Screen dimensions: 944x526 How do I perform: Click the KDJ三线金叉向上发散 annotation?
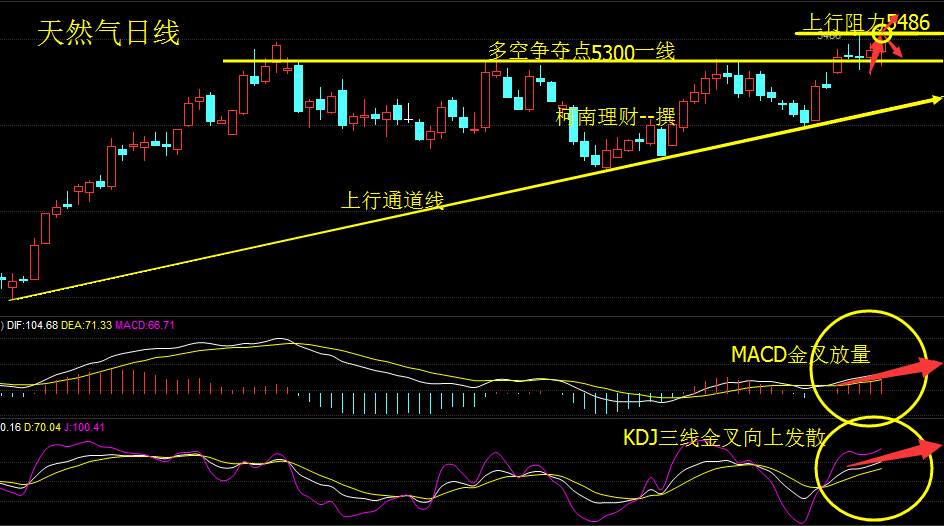(x=724, y=438)
